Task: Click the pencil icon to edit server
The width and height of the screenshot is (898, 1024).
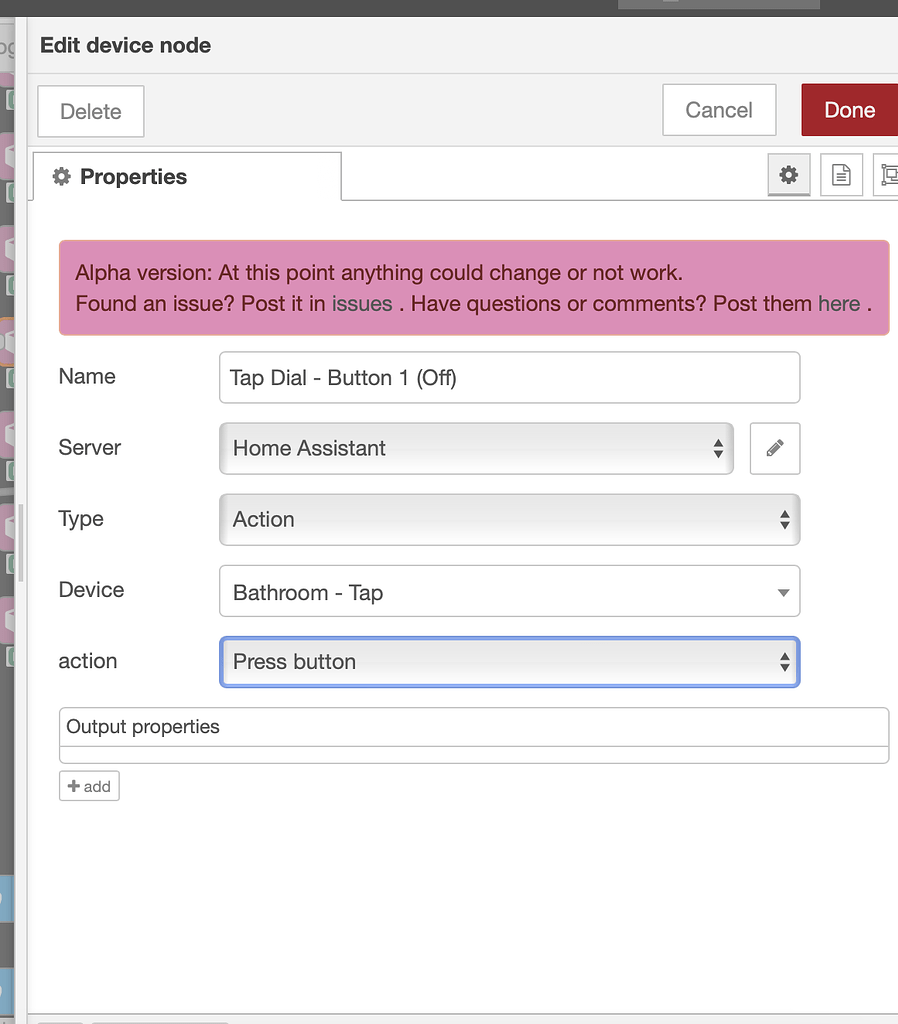Action: (774, 448)
